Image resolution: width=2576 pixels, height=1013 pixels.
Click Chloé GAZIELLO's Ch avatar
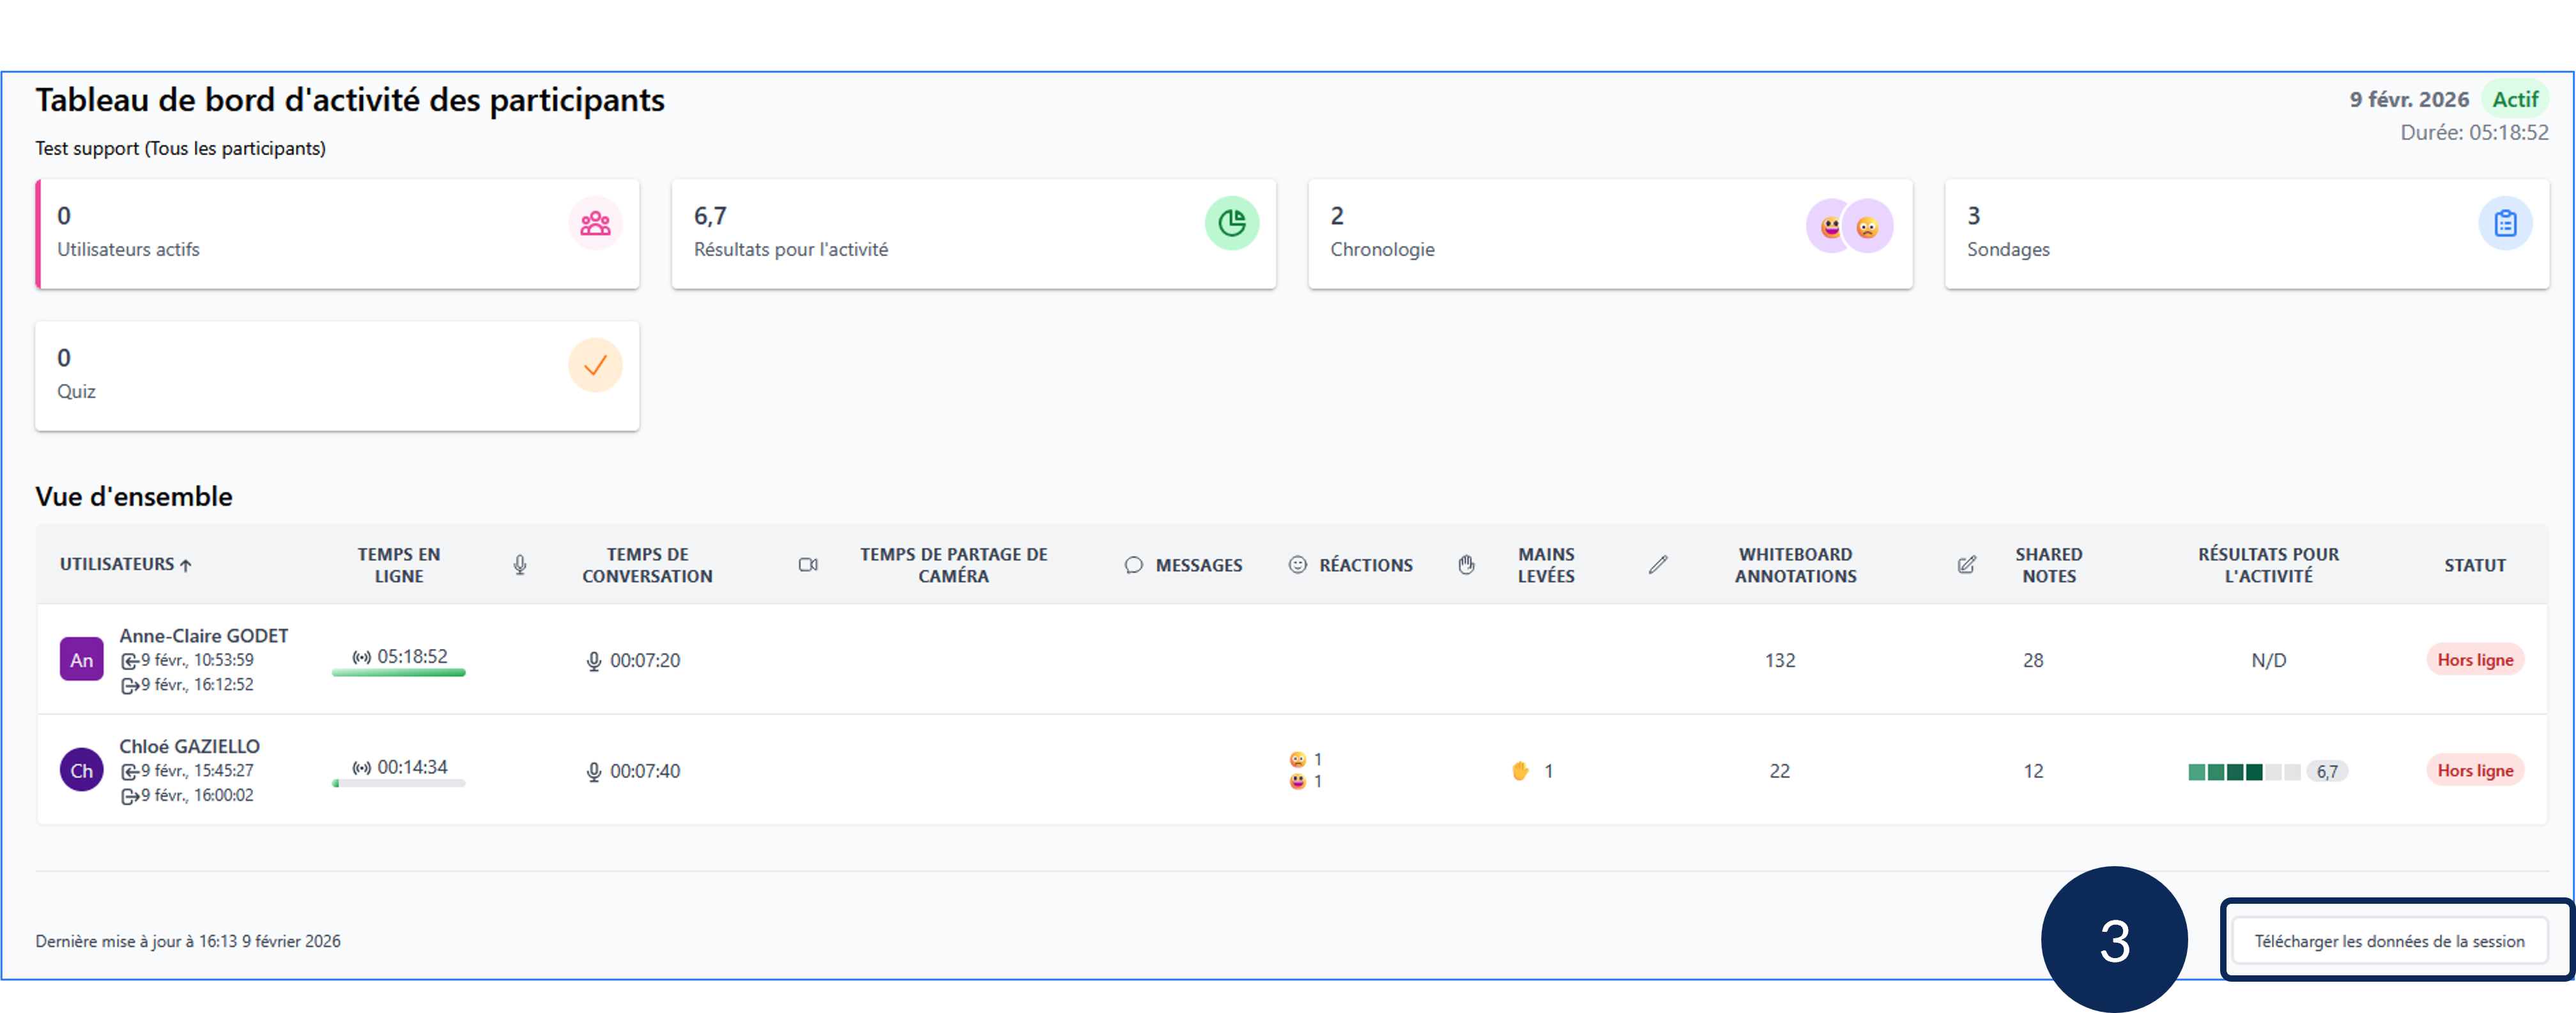tap(82, 771)
